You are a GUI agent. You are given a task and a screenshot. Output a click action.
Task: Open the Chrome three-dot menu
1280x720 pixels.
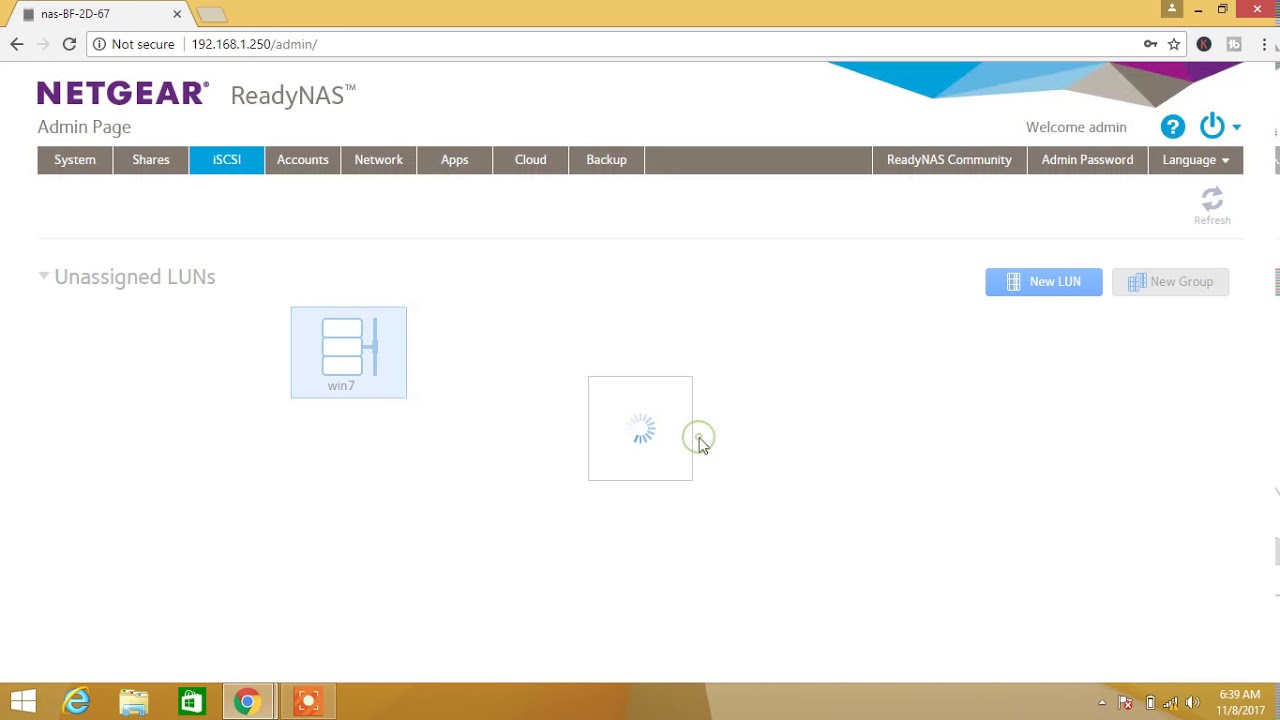pyautogui.click(x=1264, y=44)
